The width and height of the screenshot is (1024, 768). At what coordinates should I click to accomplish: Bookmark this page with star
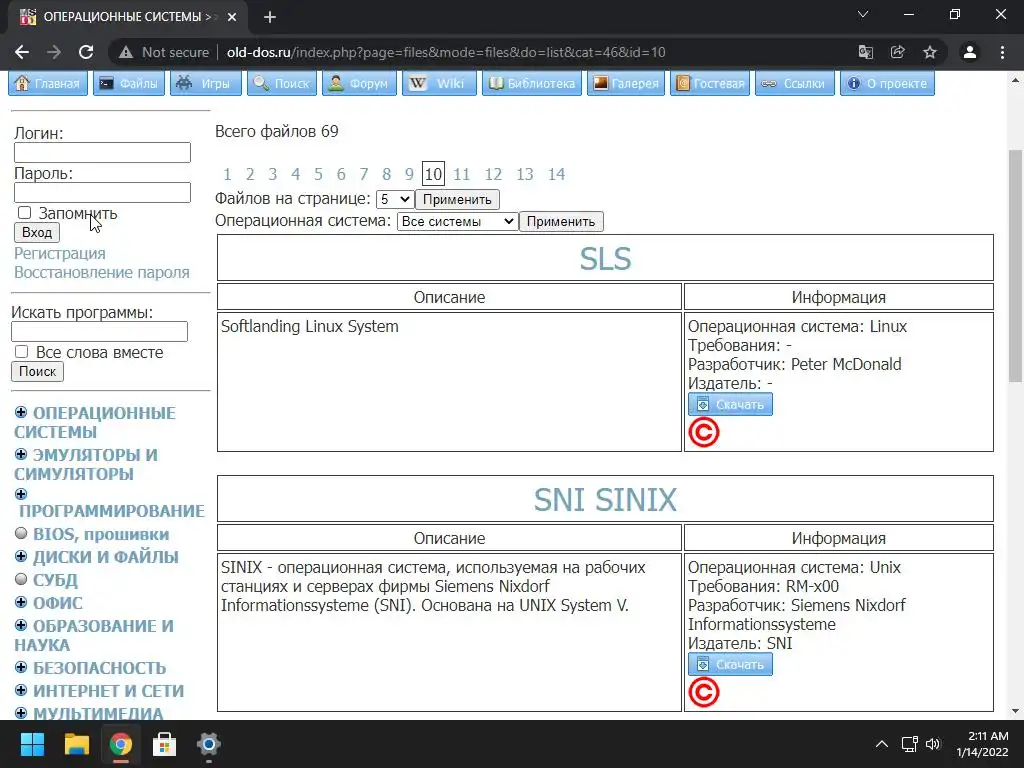[930, 52]
